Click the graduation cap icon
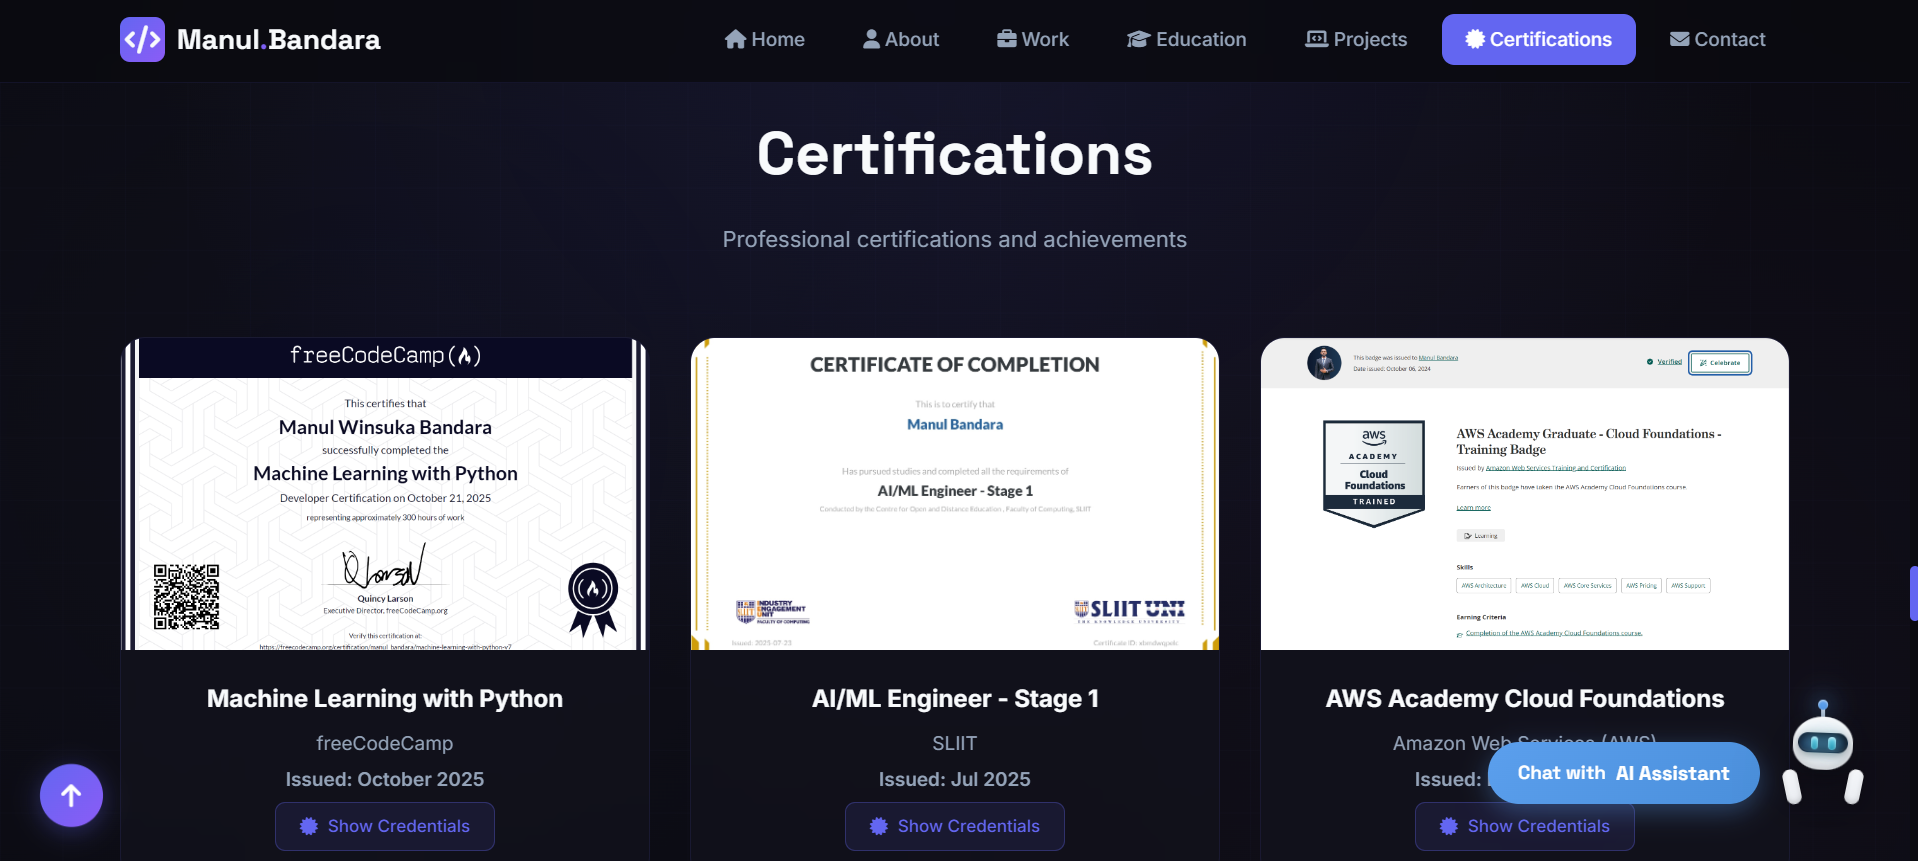 [x=1139, y=39]
